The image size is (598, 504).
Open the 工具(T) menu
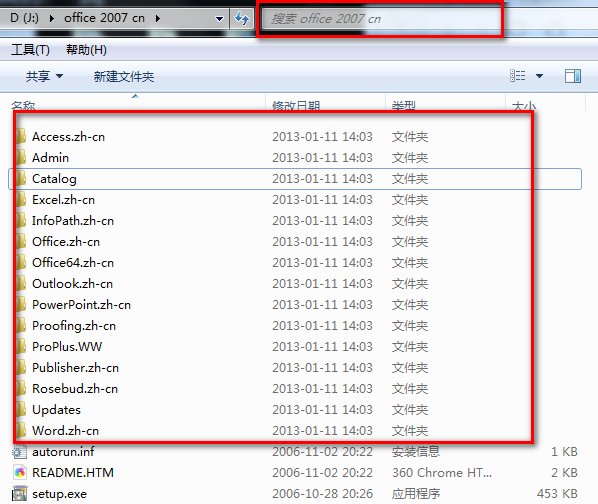(x=30, y=50)
